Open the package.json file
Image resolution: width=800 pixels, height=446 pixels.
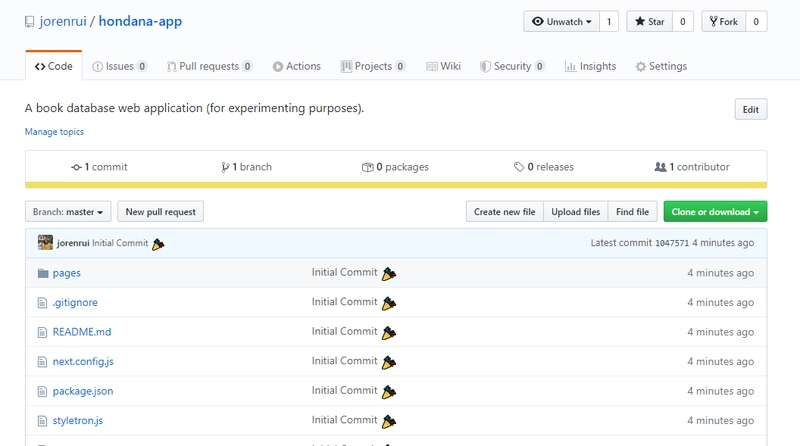point(83,391)
